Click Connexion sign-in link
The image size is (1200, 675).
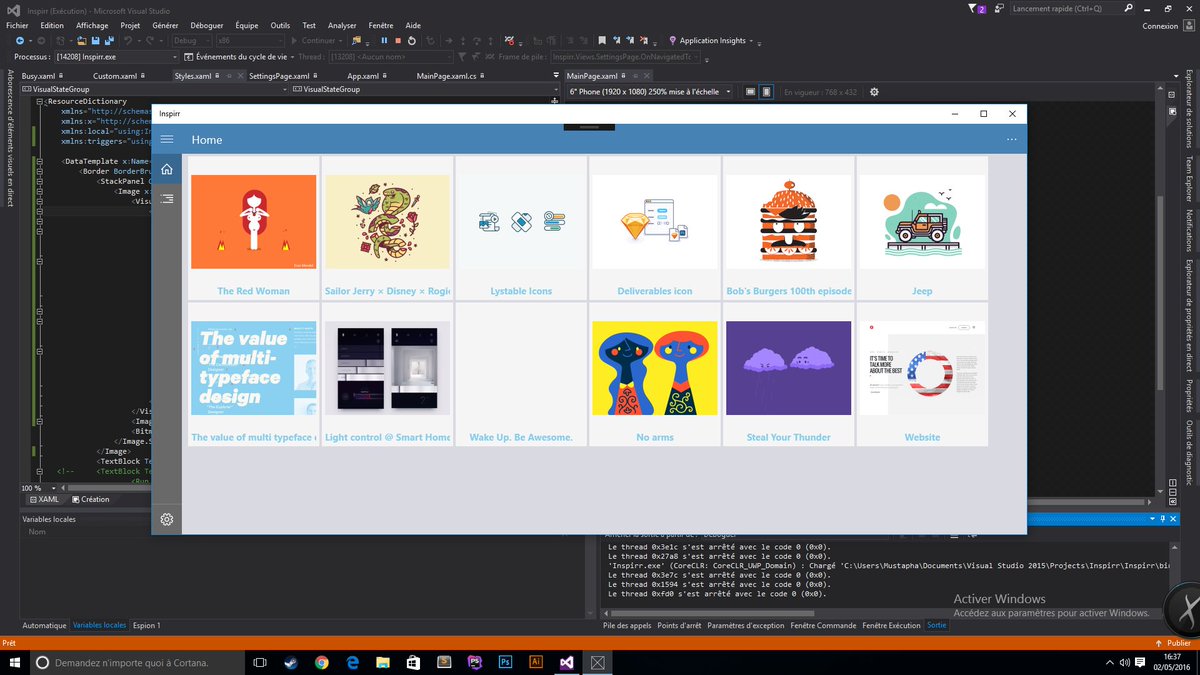(x=1160, y=26)
